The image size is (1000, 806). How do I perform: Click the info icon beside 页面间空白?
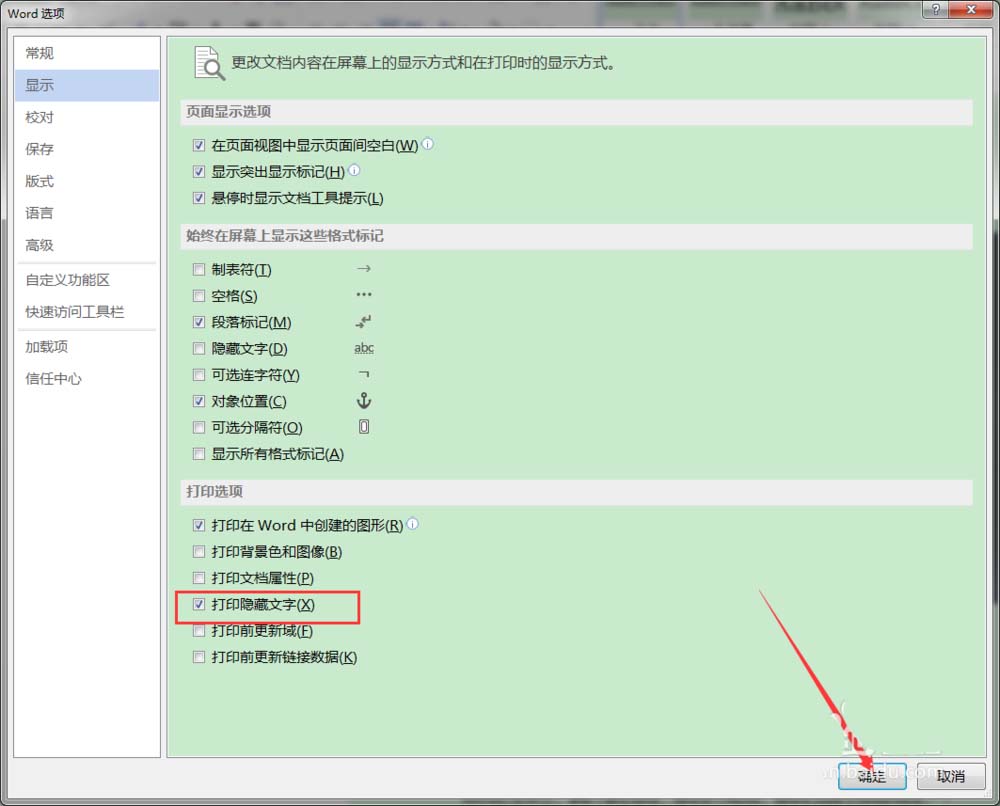pyautogui.click(x=428, y=144)
